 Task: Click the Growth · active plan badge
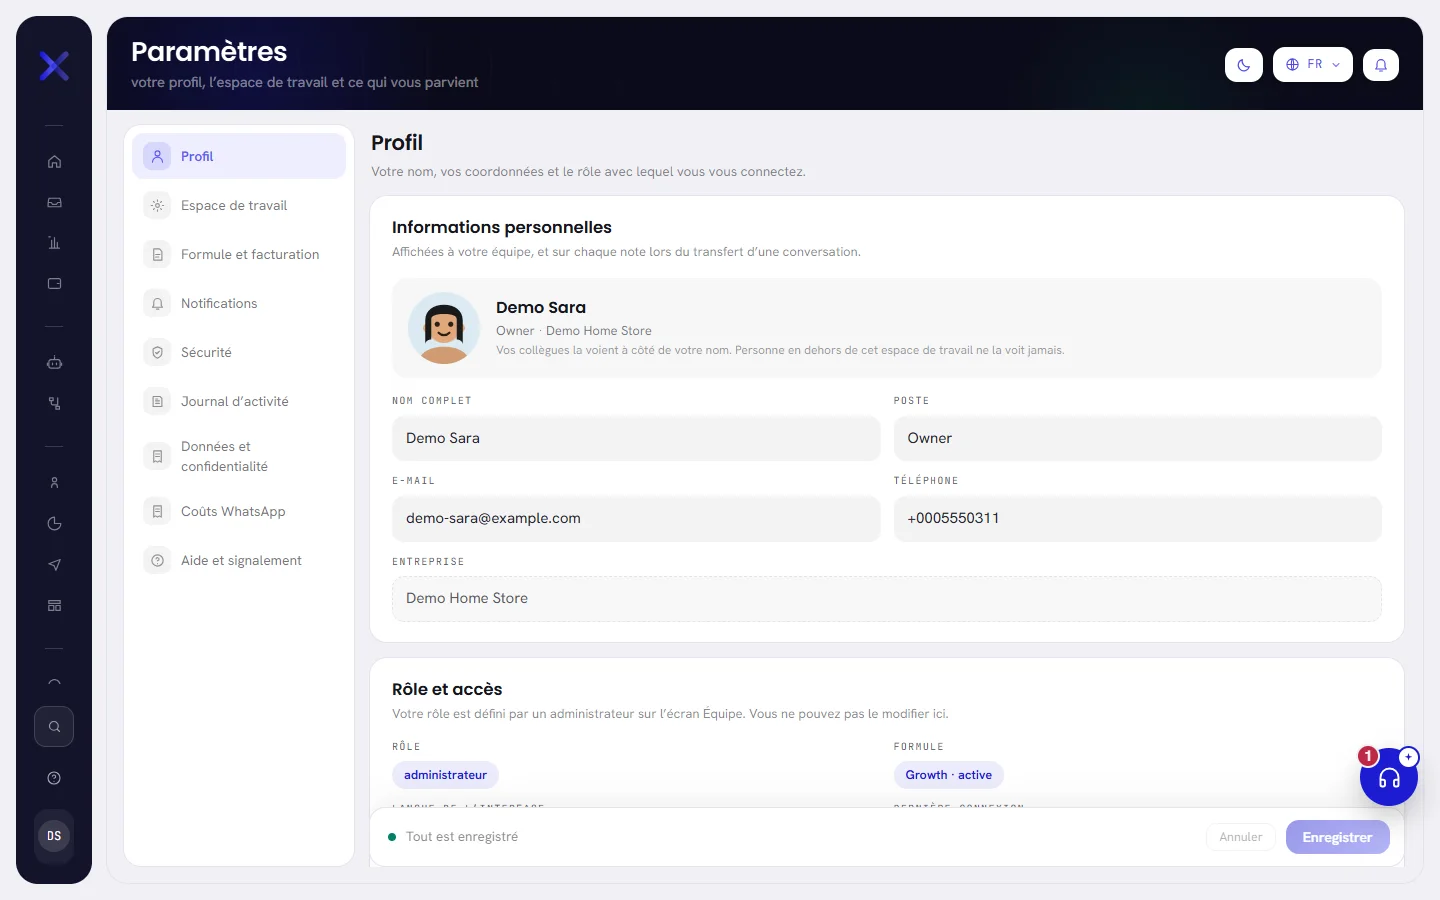[x=949, y=775]
